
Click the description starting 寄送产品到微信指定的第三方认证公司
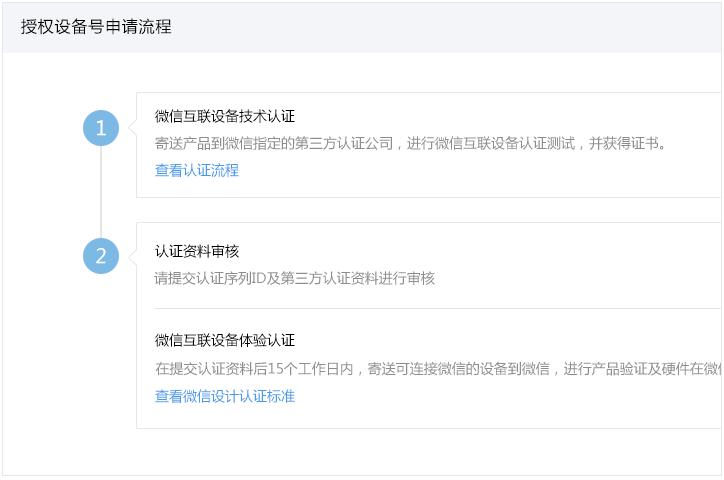pyautogui.click(x=410, y=144)
